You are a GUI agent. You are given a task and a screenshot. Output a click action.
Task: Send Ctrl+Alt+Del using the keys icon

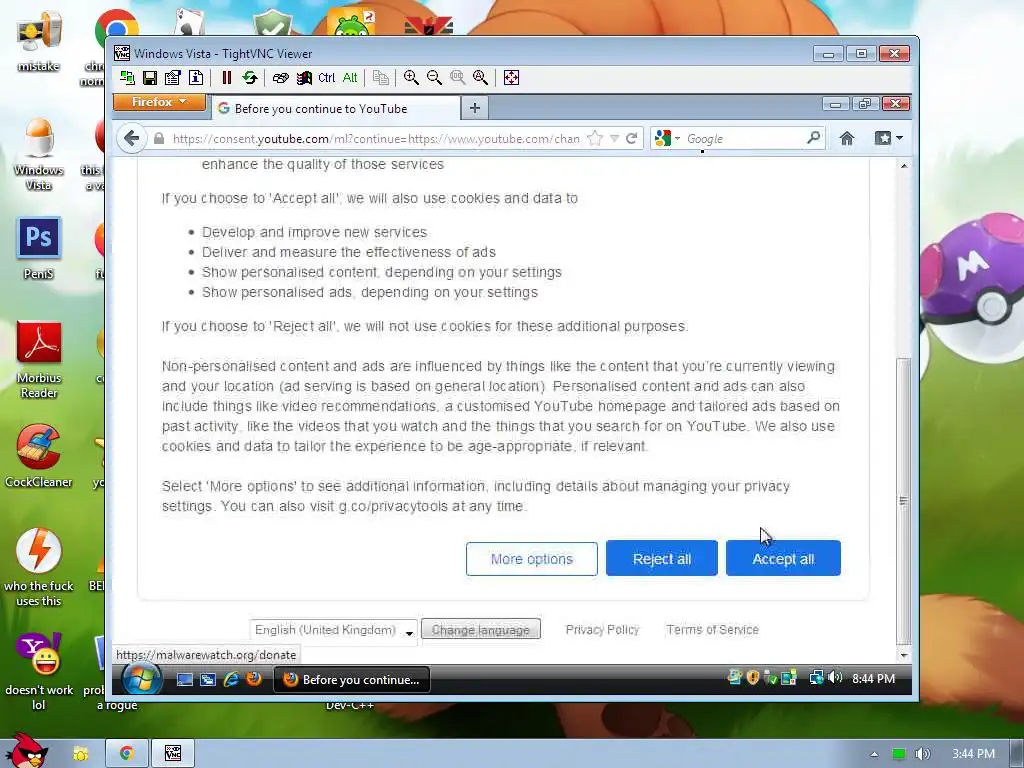(281, 78)
